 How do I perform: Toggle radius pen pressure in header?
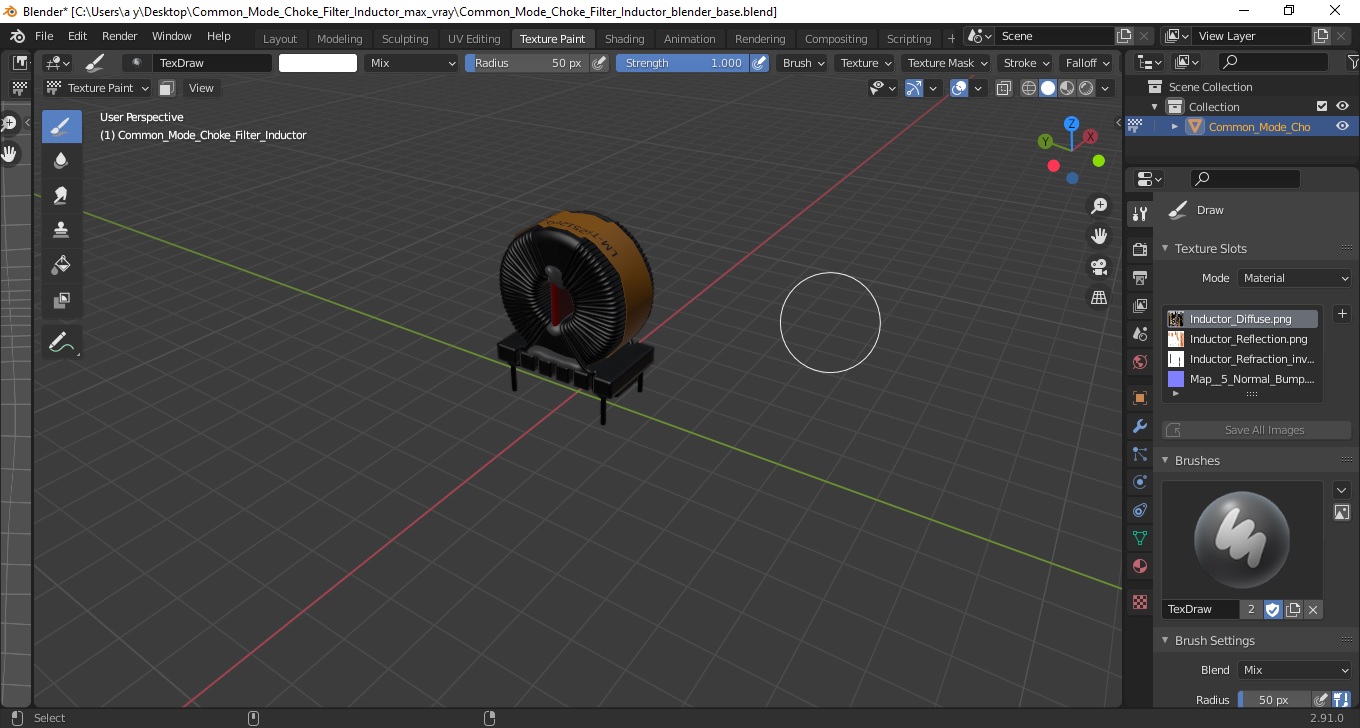click(x=599, y=63)
